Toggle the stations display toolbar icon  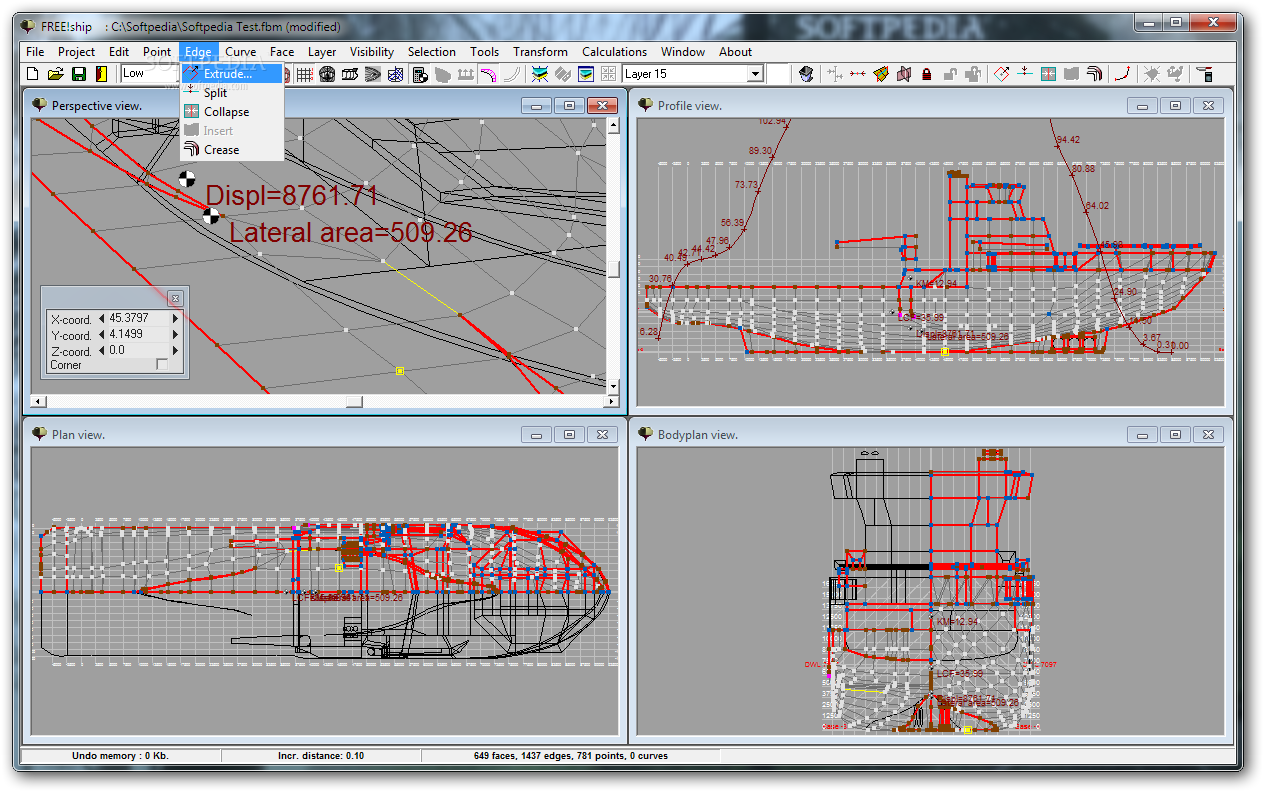coord(327,73)
